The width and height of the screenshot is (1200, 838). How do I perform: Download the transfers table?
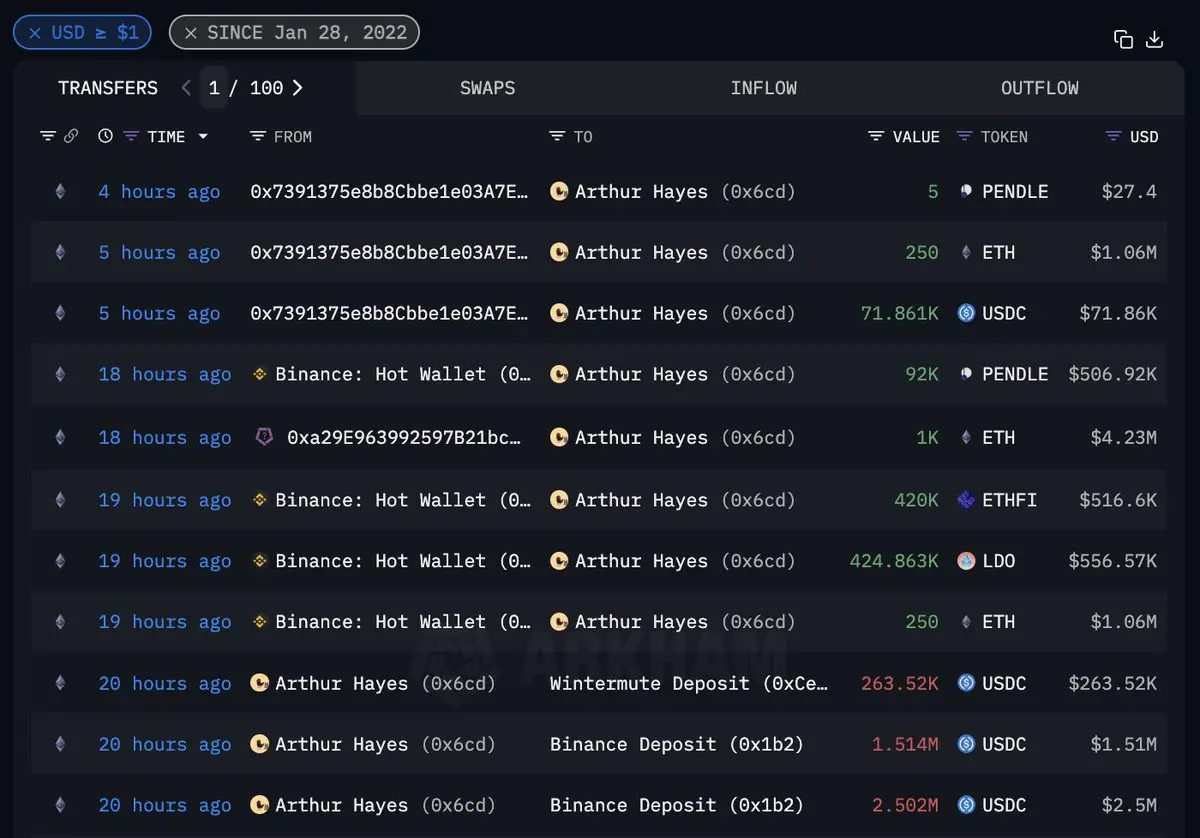(x=1154, y=39)
